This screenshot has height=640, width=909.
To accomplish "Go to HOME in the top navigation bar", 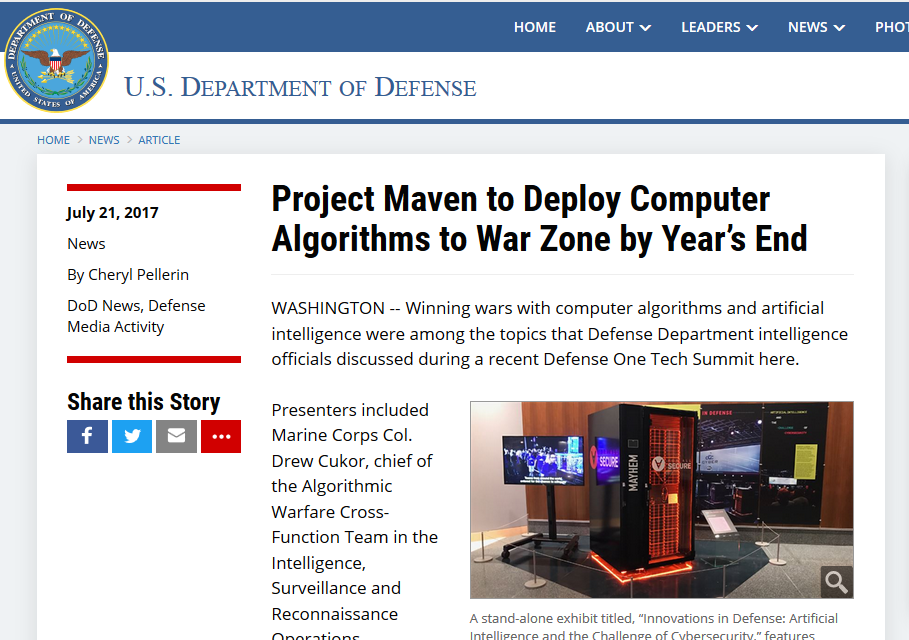I will [x=535, y=27].
